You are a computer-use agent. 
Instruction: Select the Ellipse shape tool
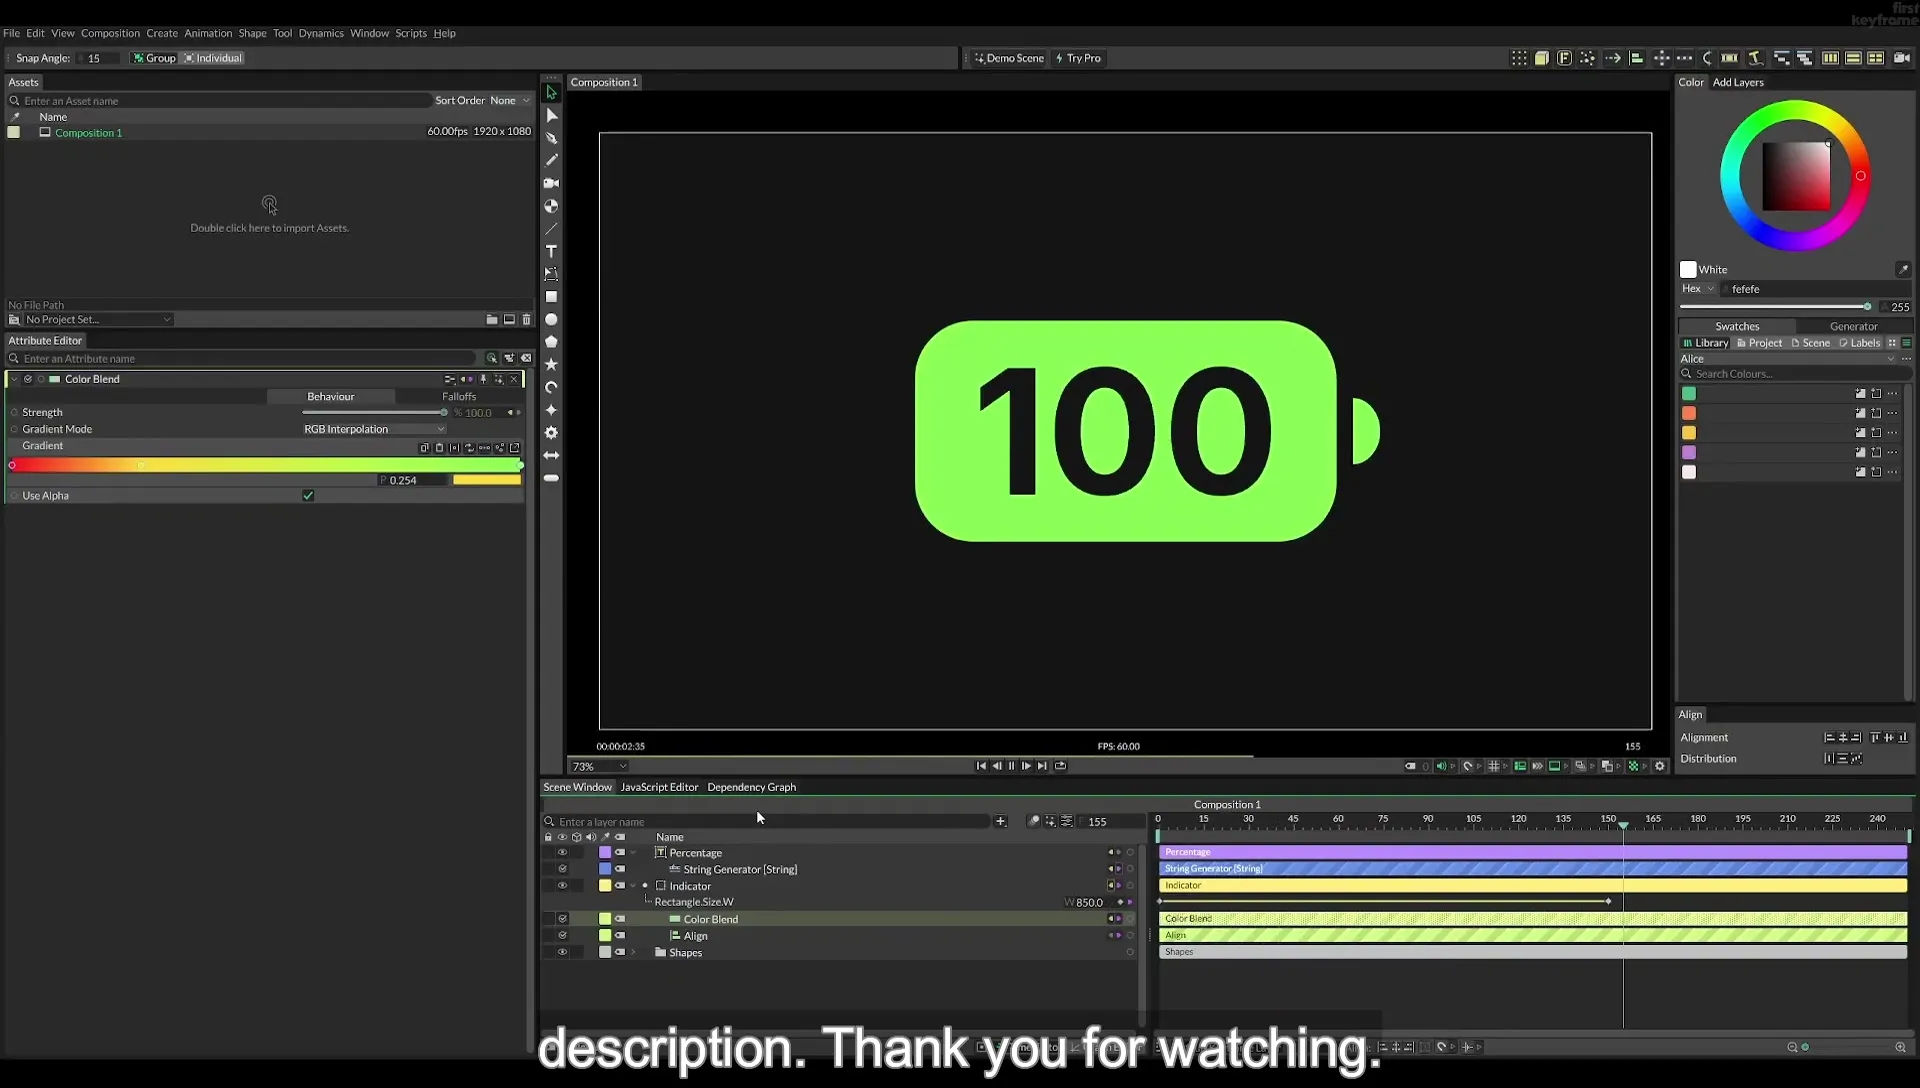(x=551, y=320)
